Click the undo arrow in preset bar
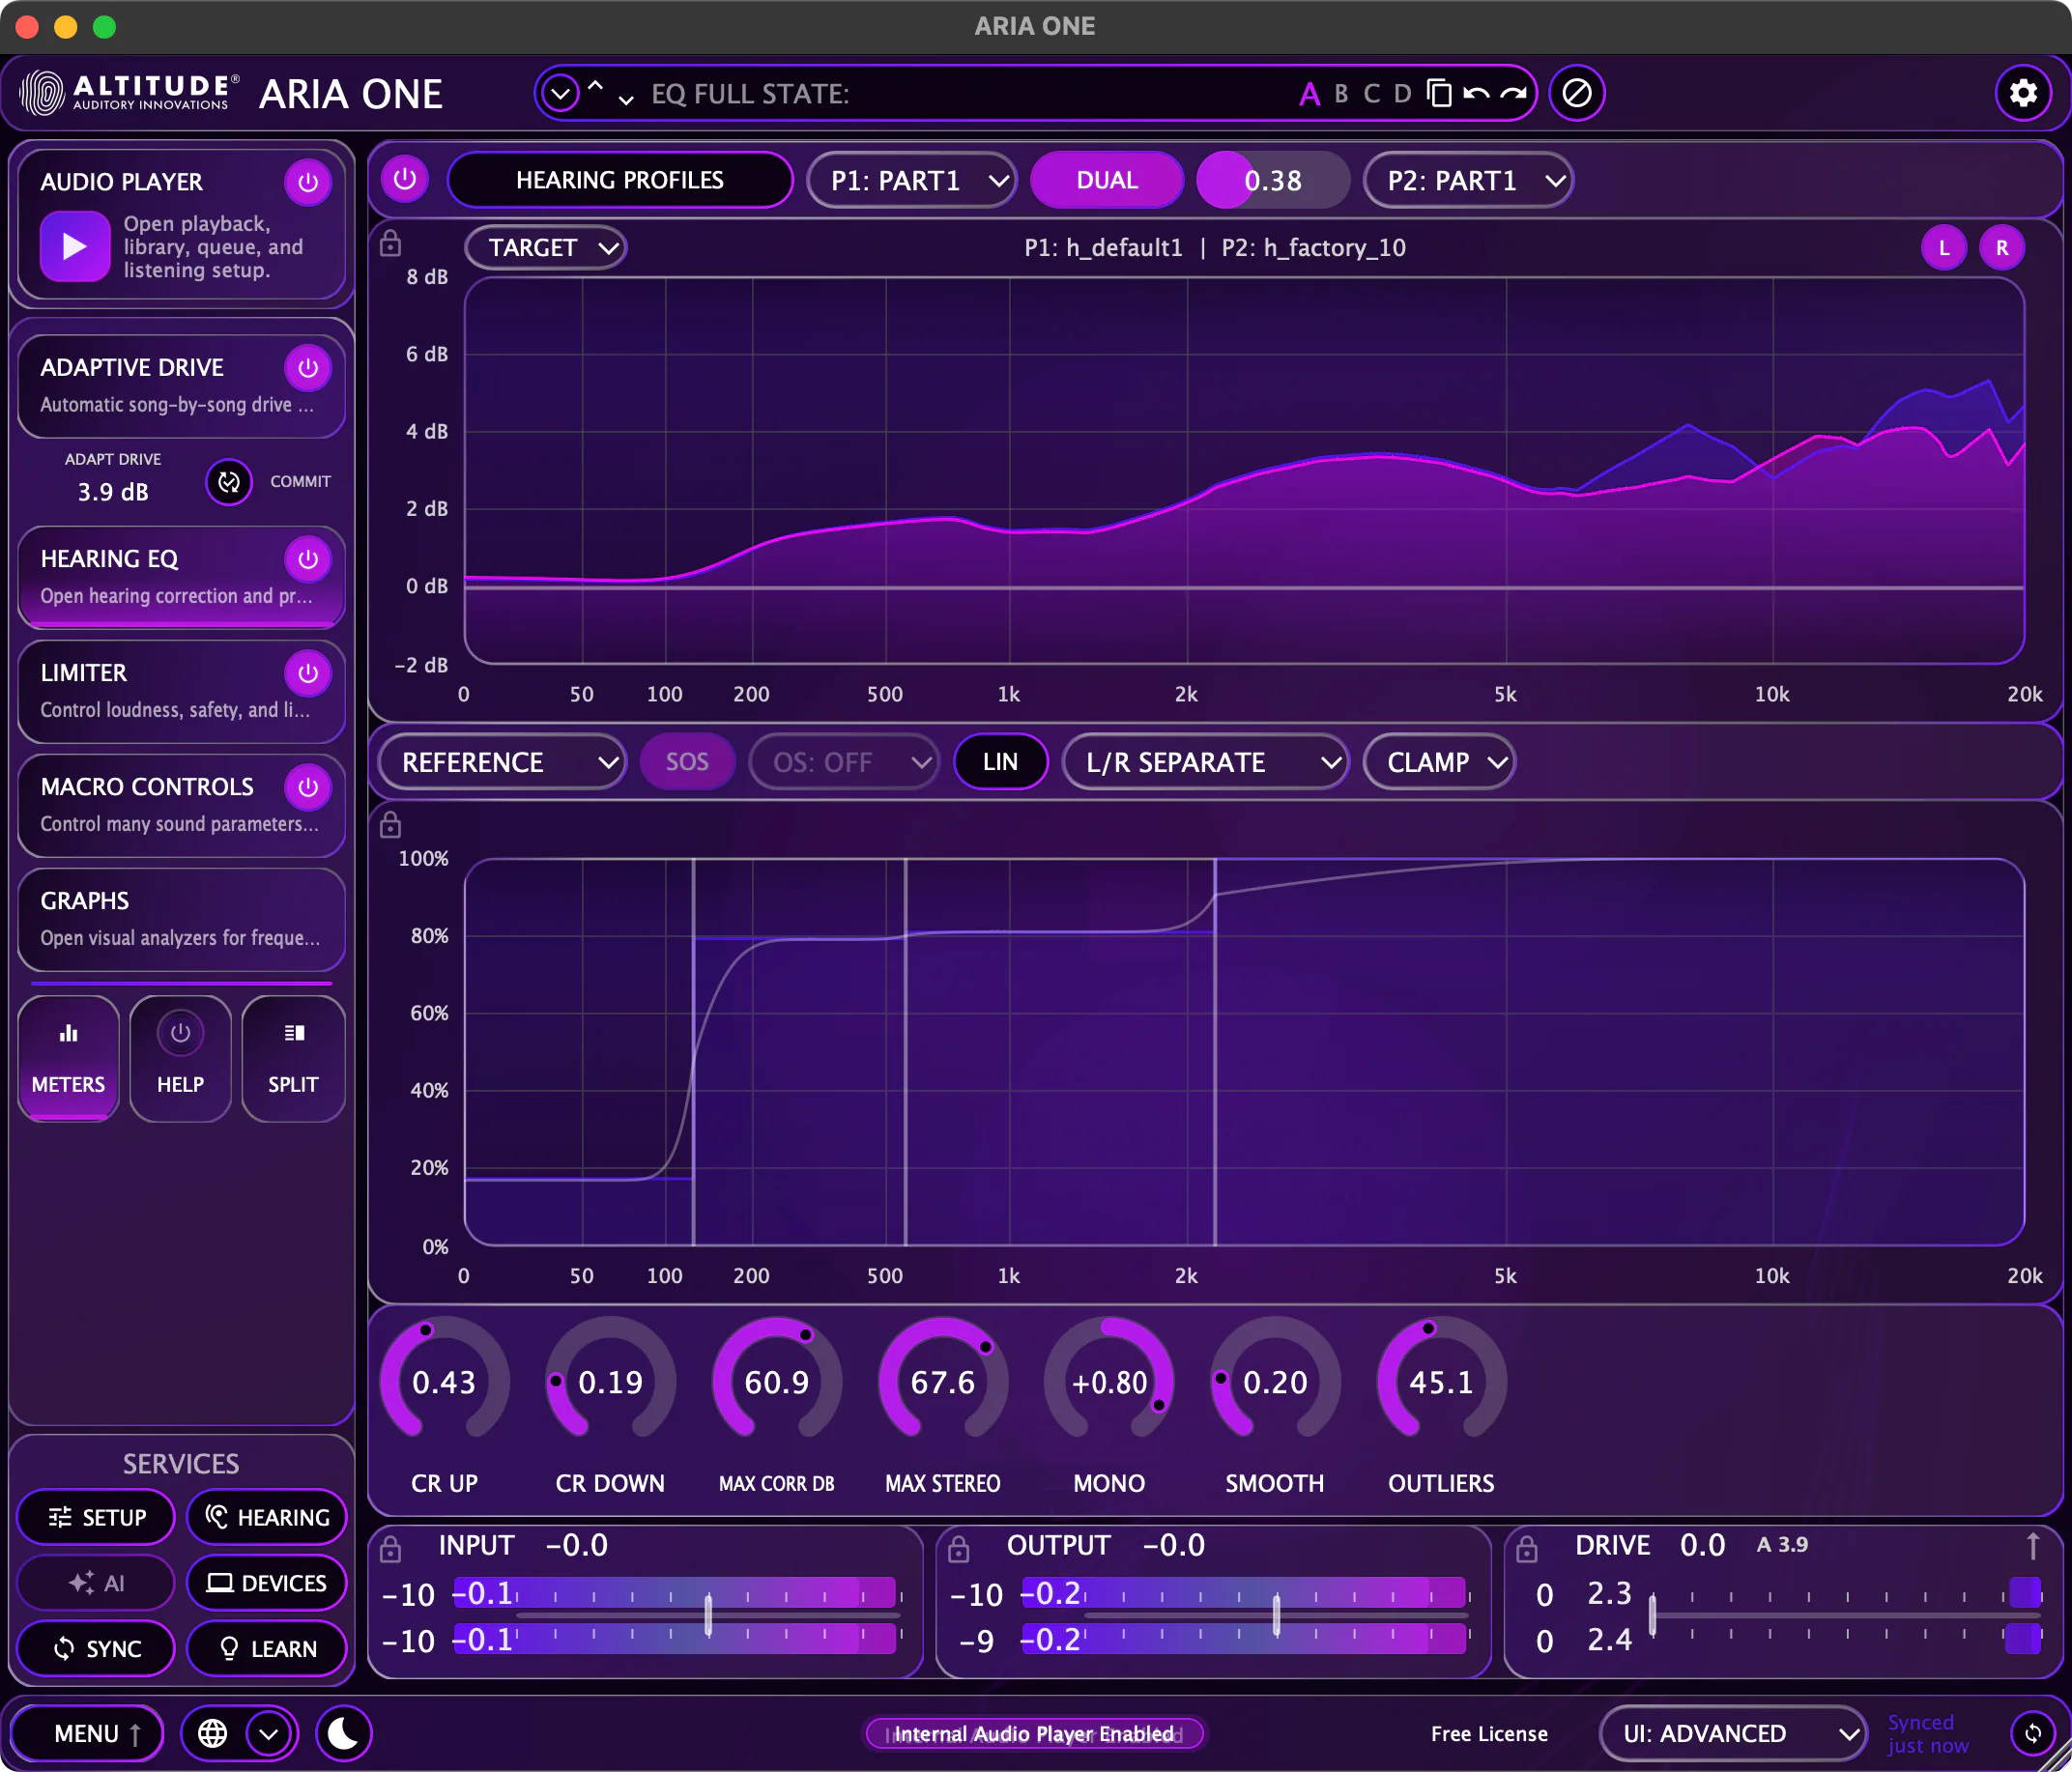 point(1476,93)
